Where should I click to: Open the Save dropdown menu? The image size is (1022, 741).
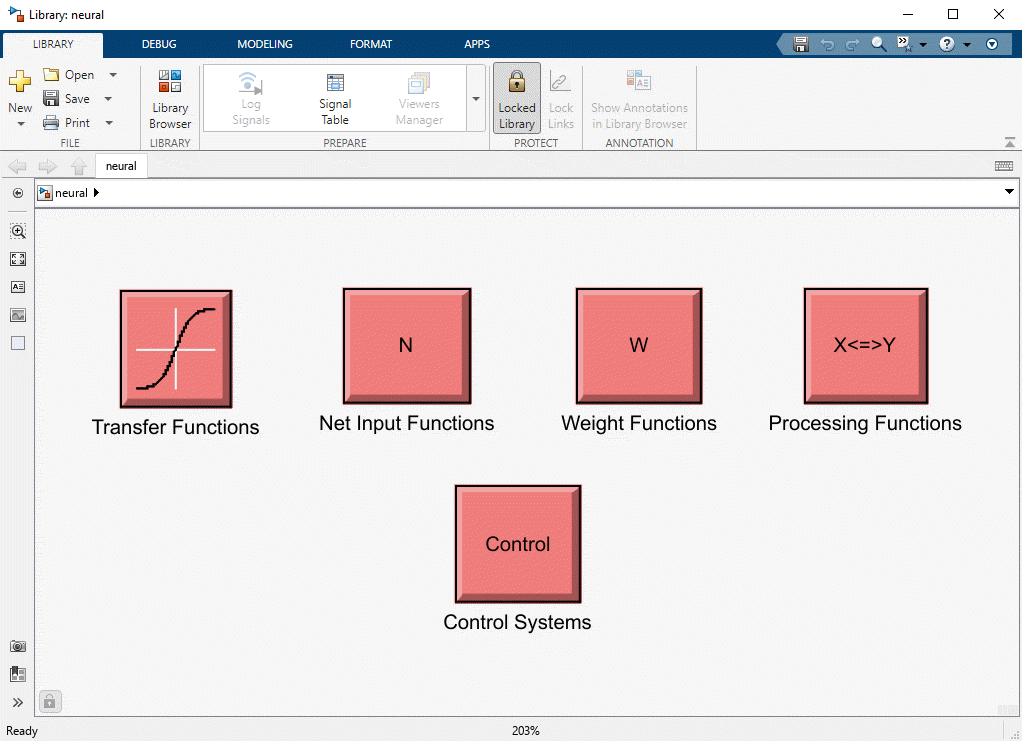point(108,98)
